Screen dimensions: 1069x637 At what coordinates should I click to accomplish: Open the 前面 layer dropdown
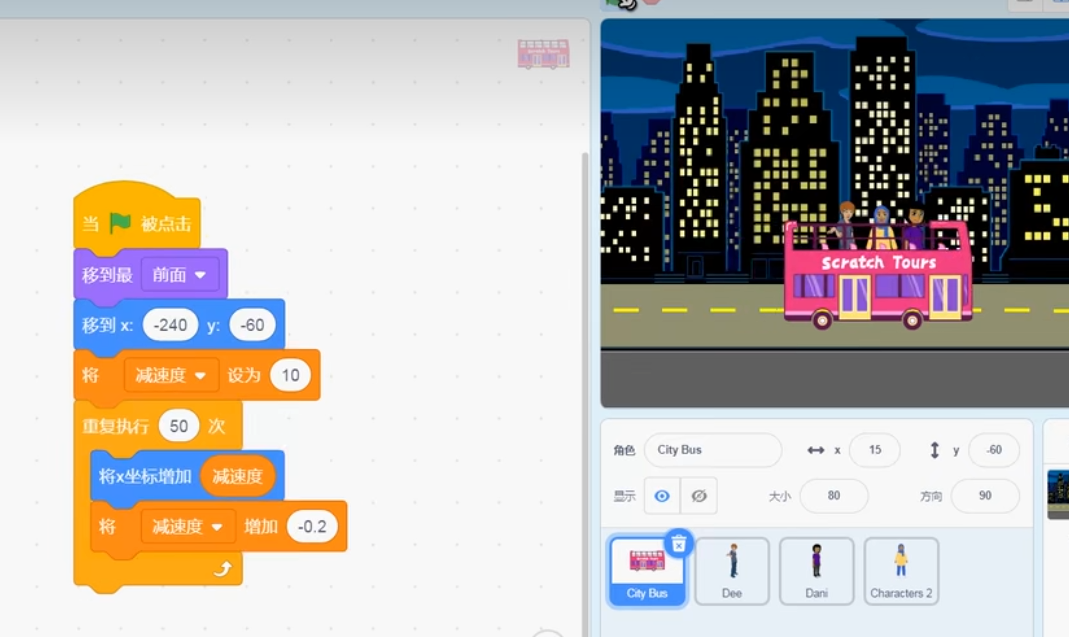click(179, 275)
